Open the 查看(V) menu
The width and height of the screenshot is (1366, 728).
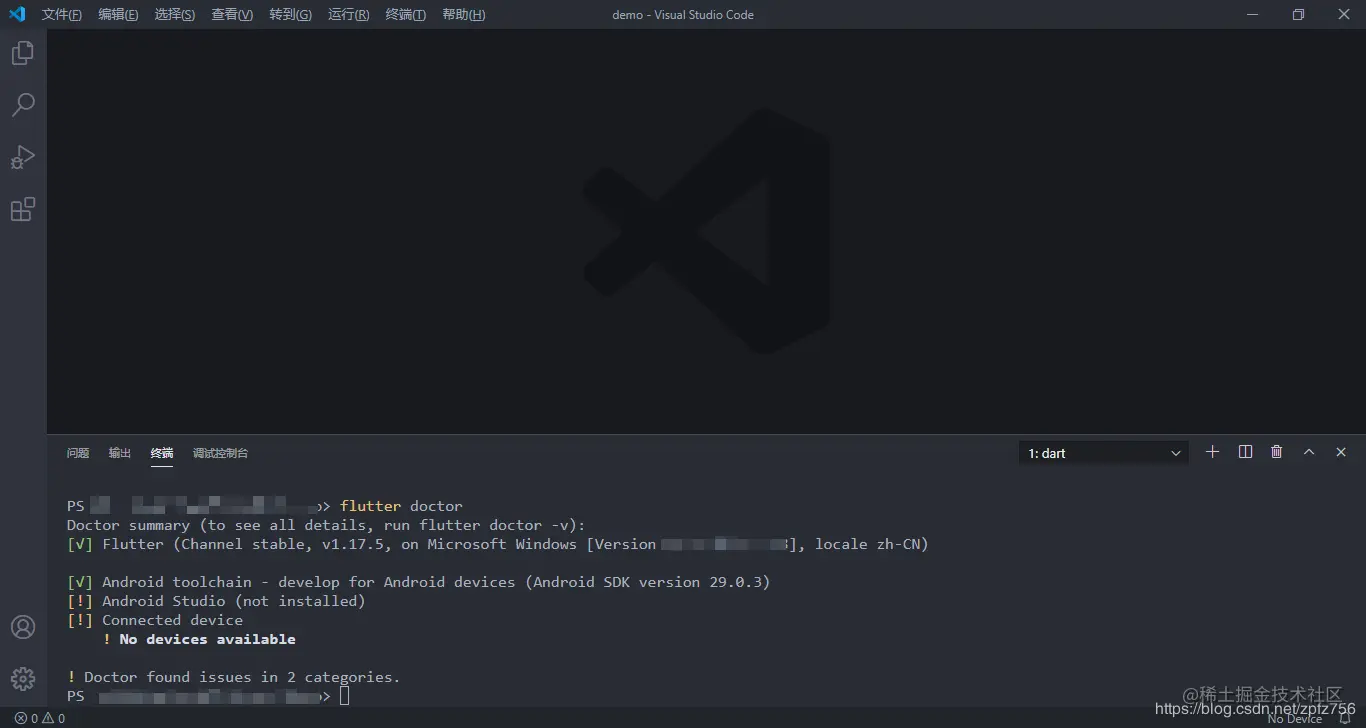[x=232, y=14]
